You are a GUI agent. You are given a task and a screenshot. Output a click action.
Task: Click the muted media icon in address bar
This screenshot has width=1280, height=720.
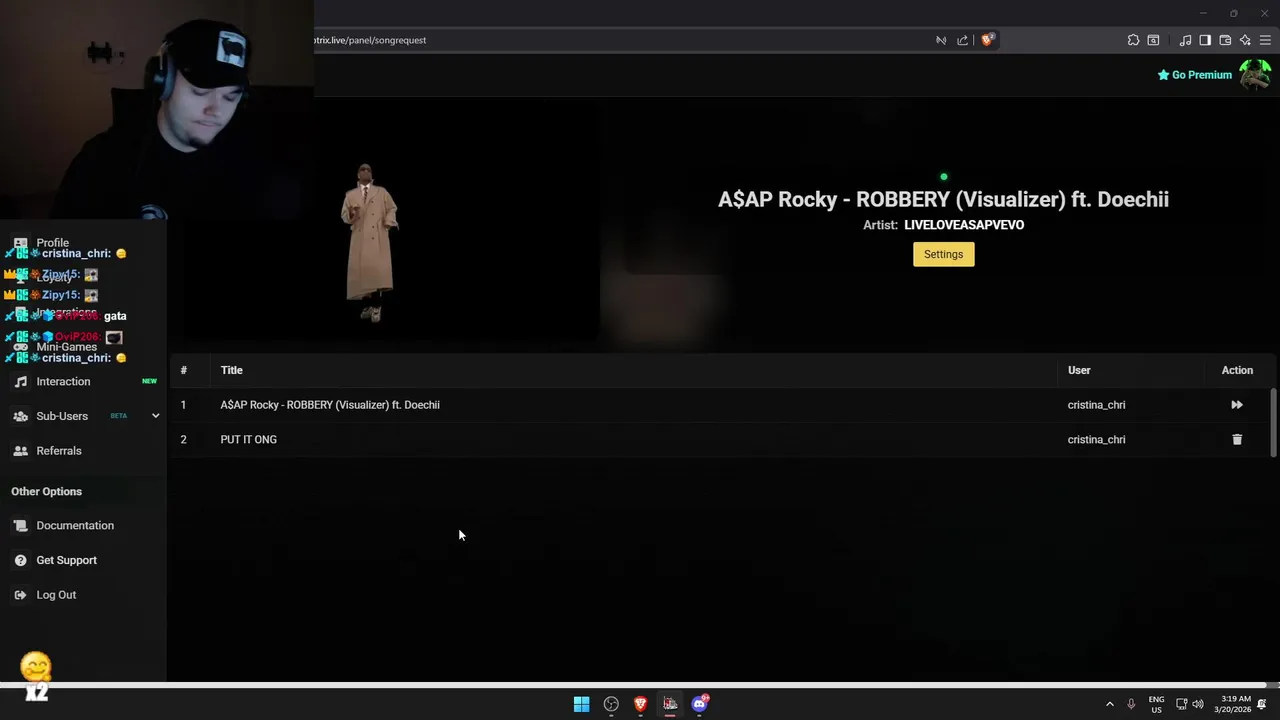tap(941, 40)
